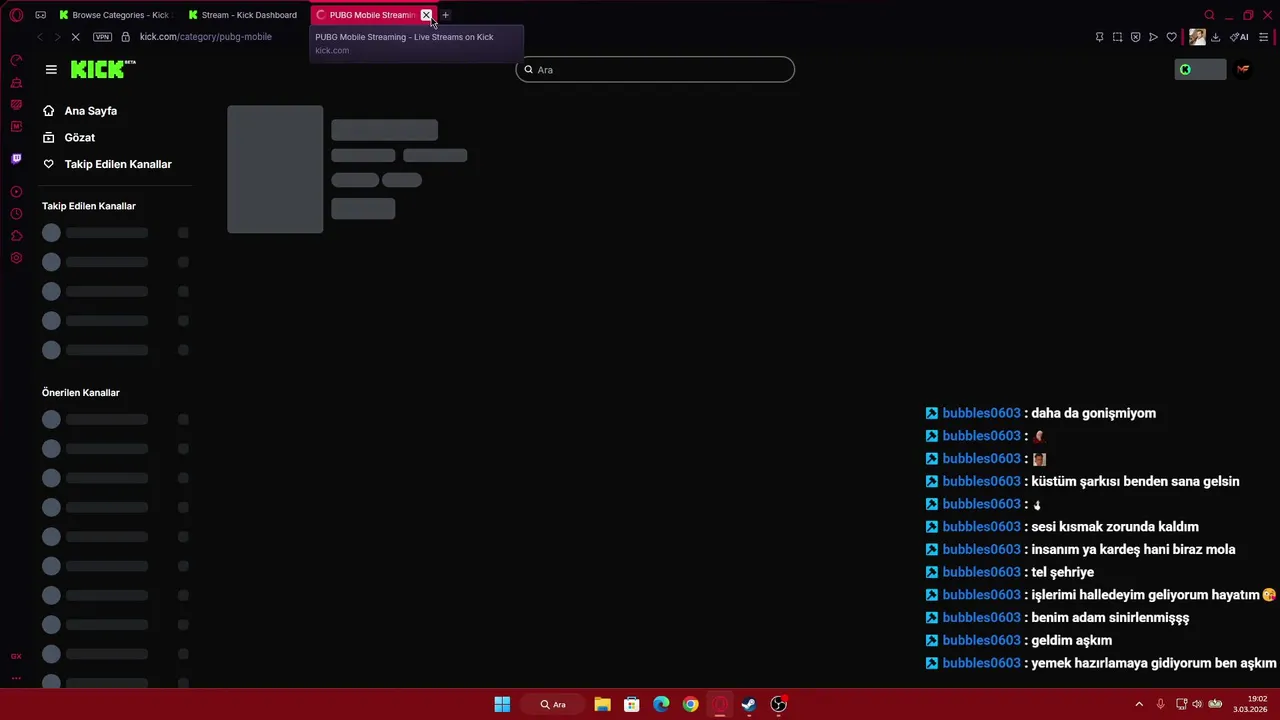Open File Explorer from taskbar
Screen dimensions: 1280x720
click(602, 704)
